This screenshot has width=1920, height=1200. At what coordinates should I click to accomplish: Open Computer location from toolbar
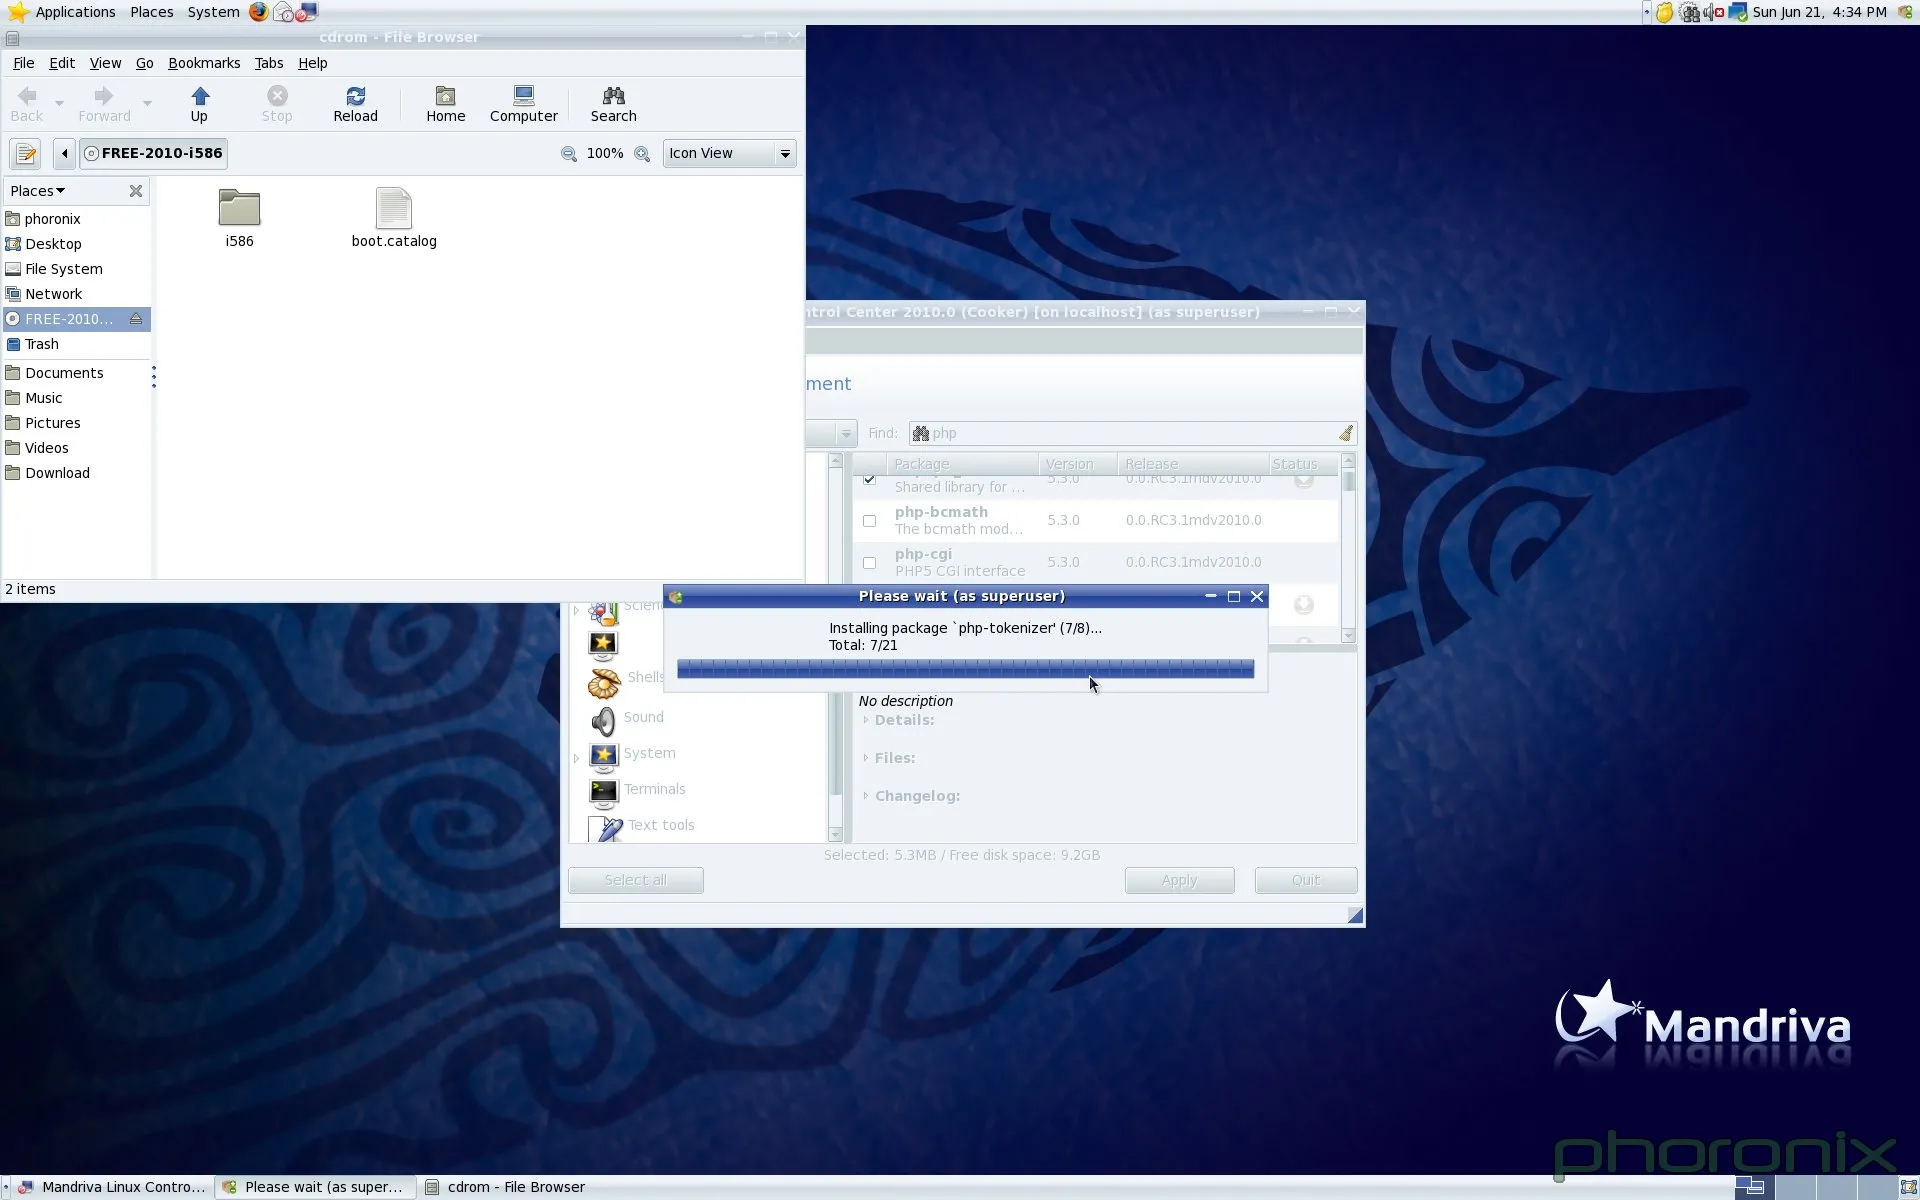523,104
